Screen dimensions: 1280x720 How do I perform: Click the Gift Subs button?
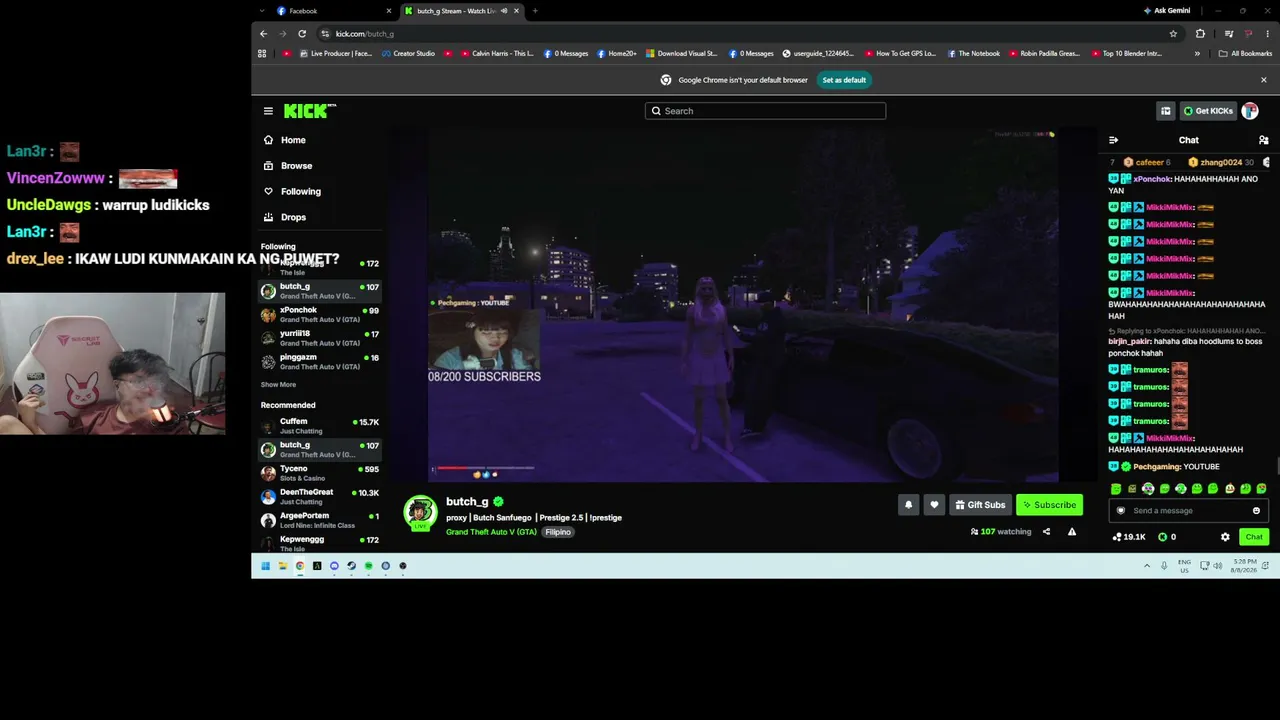(x=980, y=505)
